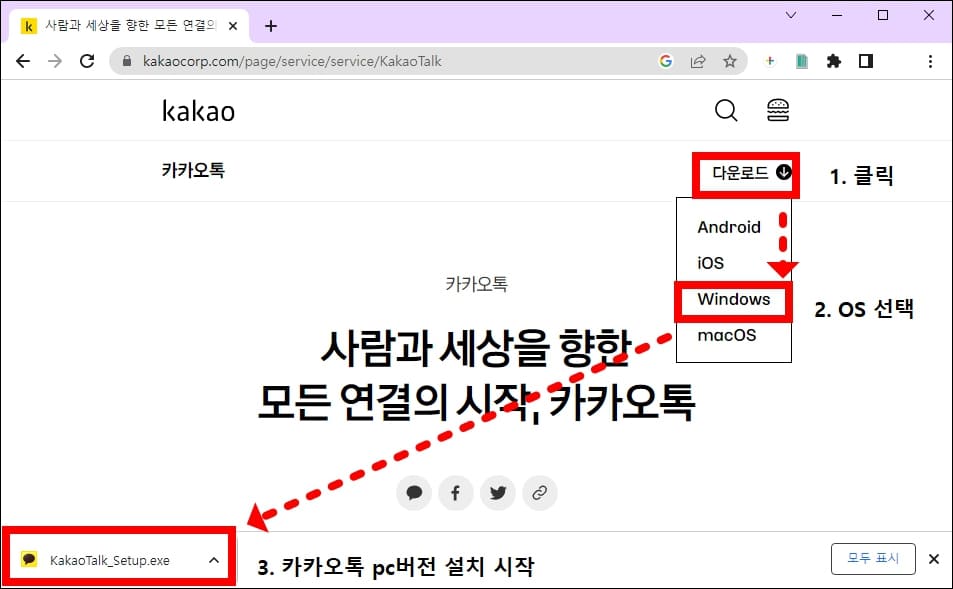
Task: Reload the page with the refresh icon
Action: click(x=87, y=61)
